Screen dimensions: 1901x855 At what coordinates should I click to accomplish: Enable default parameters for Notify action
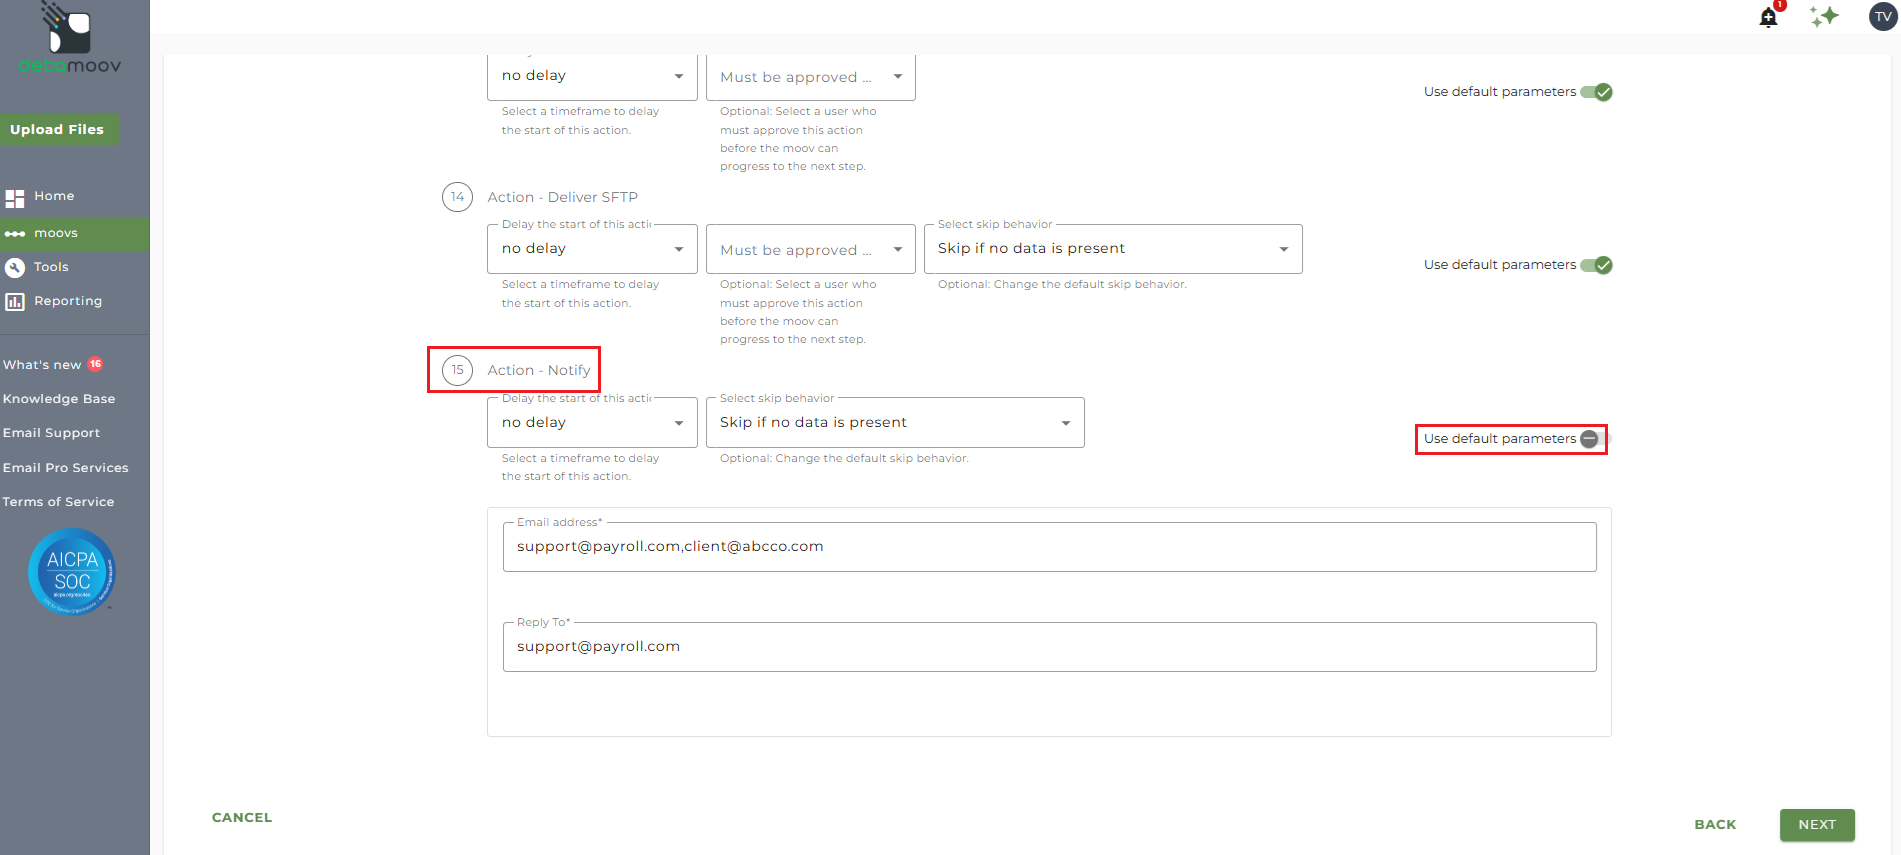pos(1594,439)
